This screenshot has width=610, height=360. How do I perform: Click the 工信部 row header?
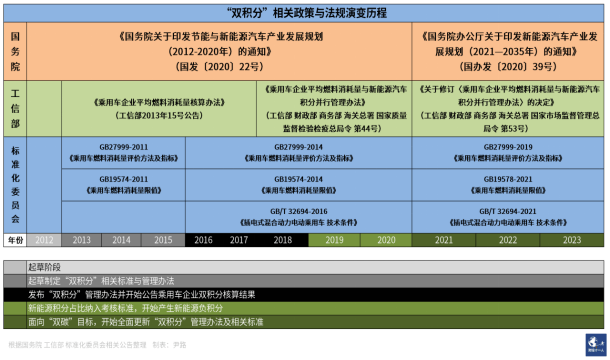[x=15, y=109]
